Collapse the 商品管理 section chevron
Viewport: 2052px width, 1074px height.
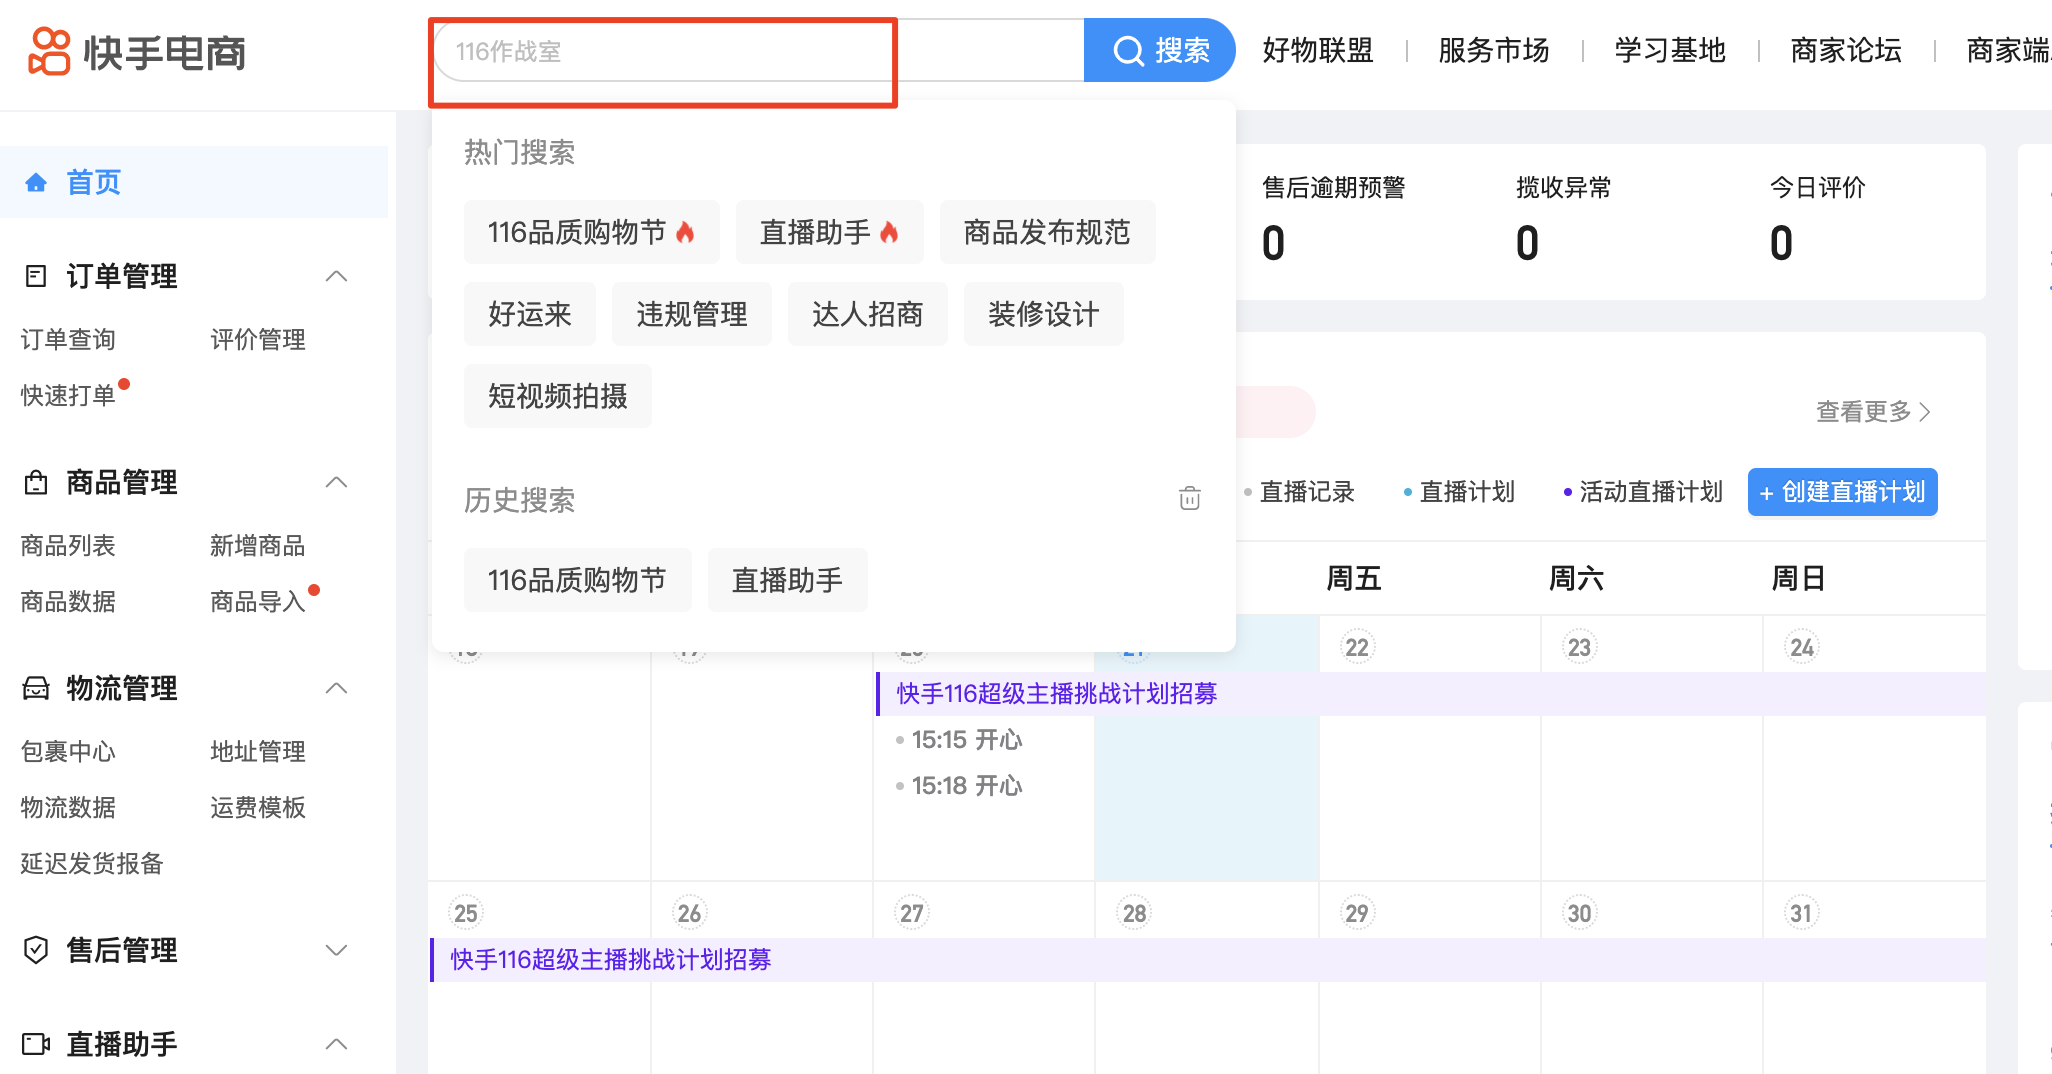click(337, 482)
